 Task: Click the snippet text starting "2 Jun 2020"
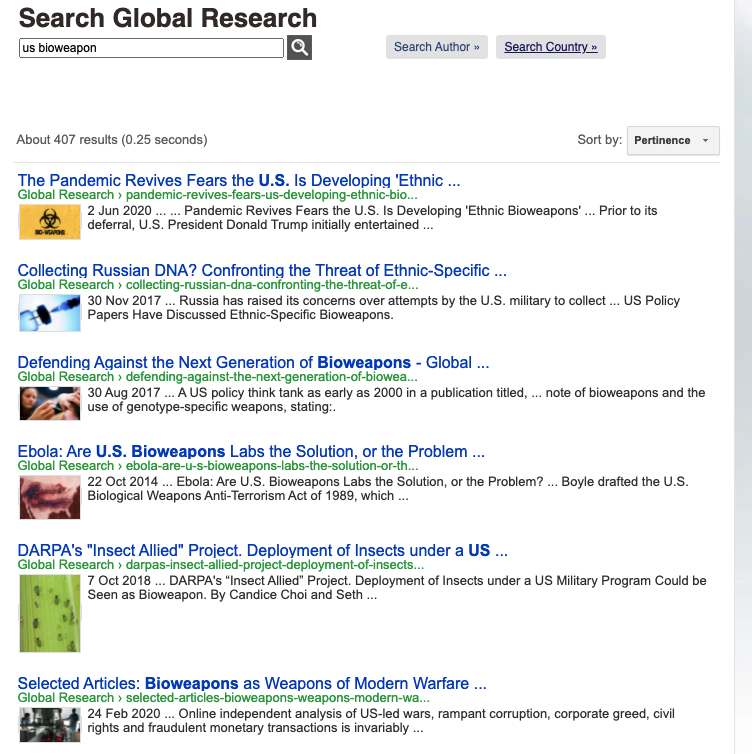tap(372, 218)
